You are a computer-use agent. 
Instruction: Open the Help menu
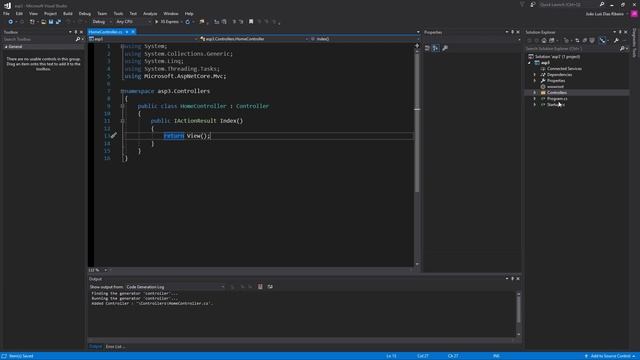189,13
